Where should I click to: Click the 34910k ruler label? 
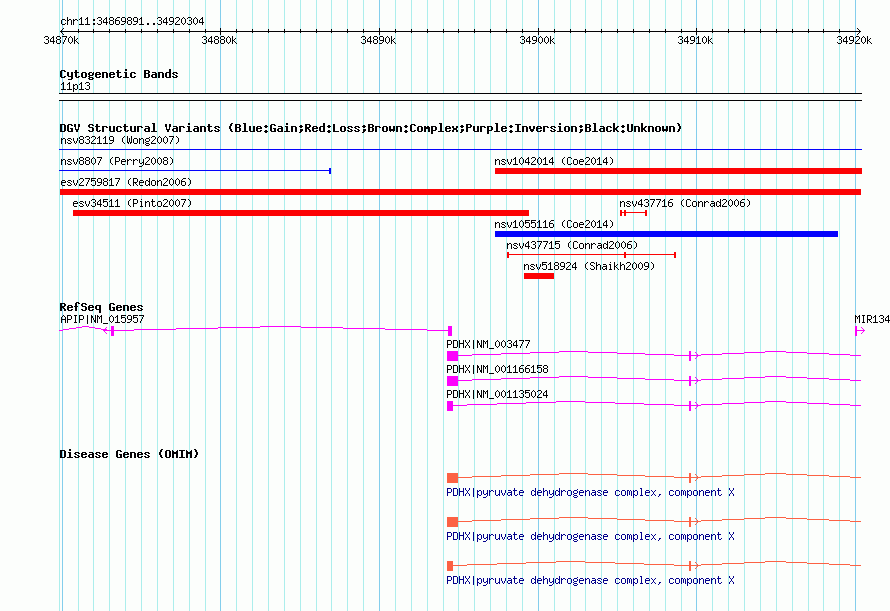point(695,40)
